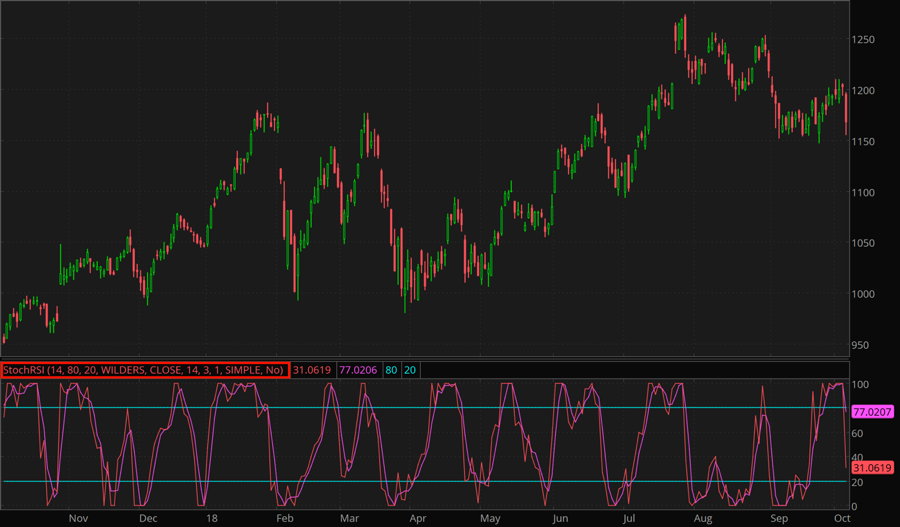Viewport: 900px width, 527px height.
Task: Click the 1250 price axis label
Action: coord(866,40)
